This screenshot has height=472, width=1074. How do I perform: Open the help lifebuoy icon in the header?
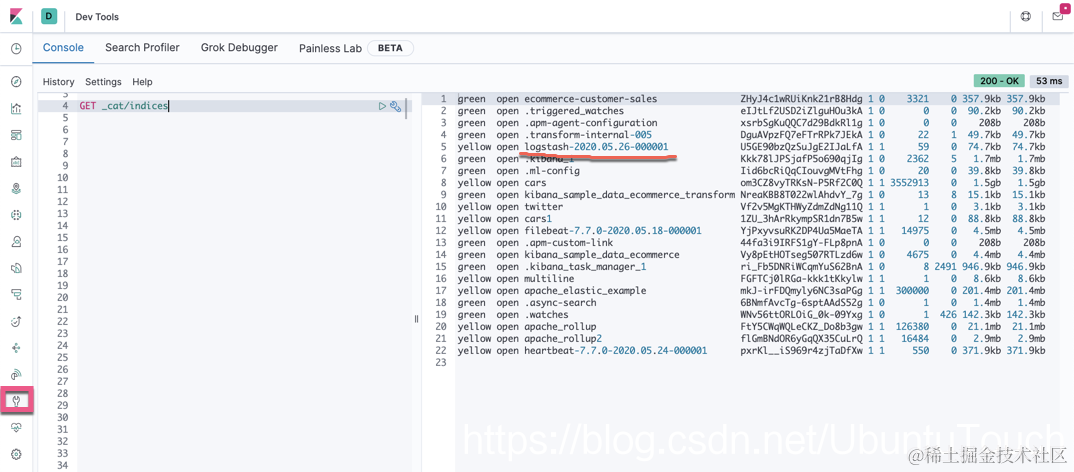(1025, 16)
